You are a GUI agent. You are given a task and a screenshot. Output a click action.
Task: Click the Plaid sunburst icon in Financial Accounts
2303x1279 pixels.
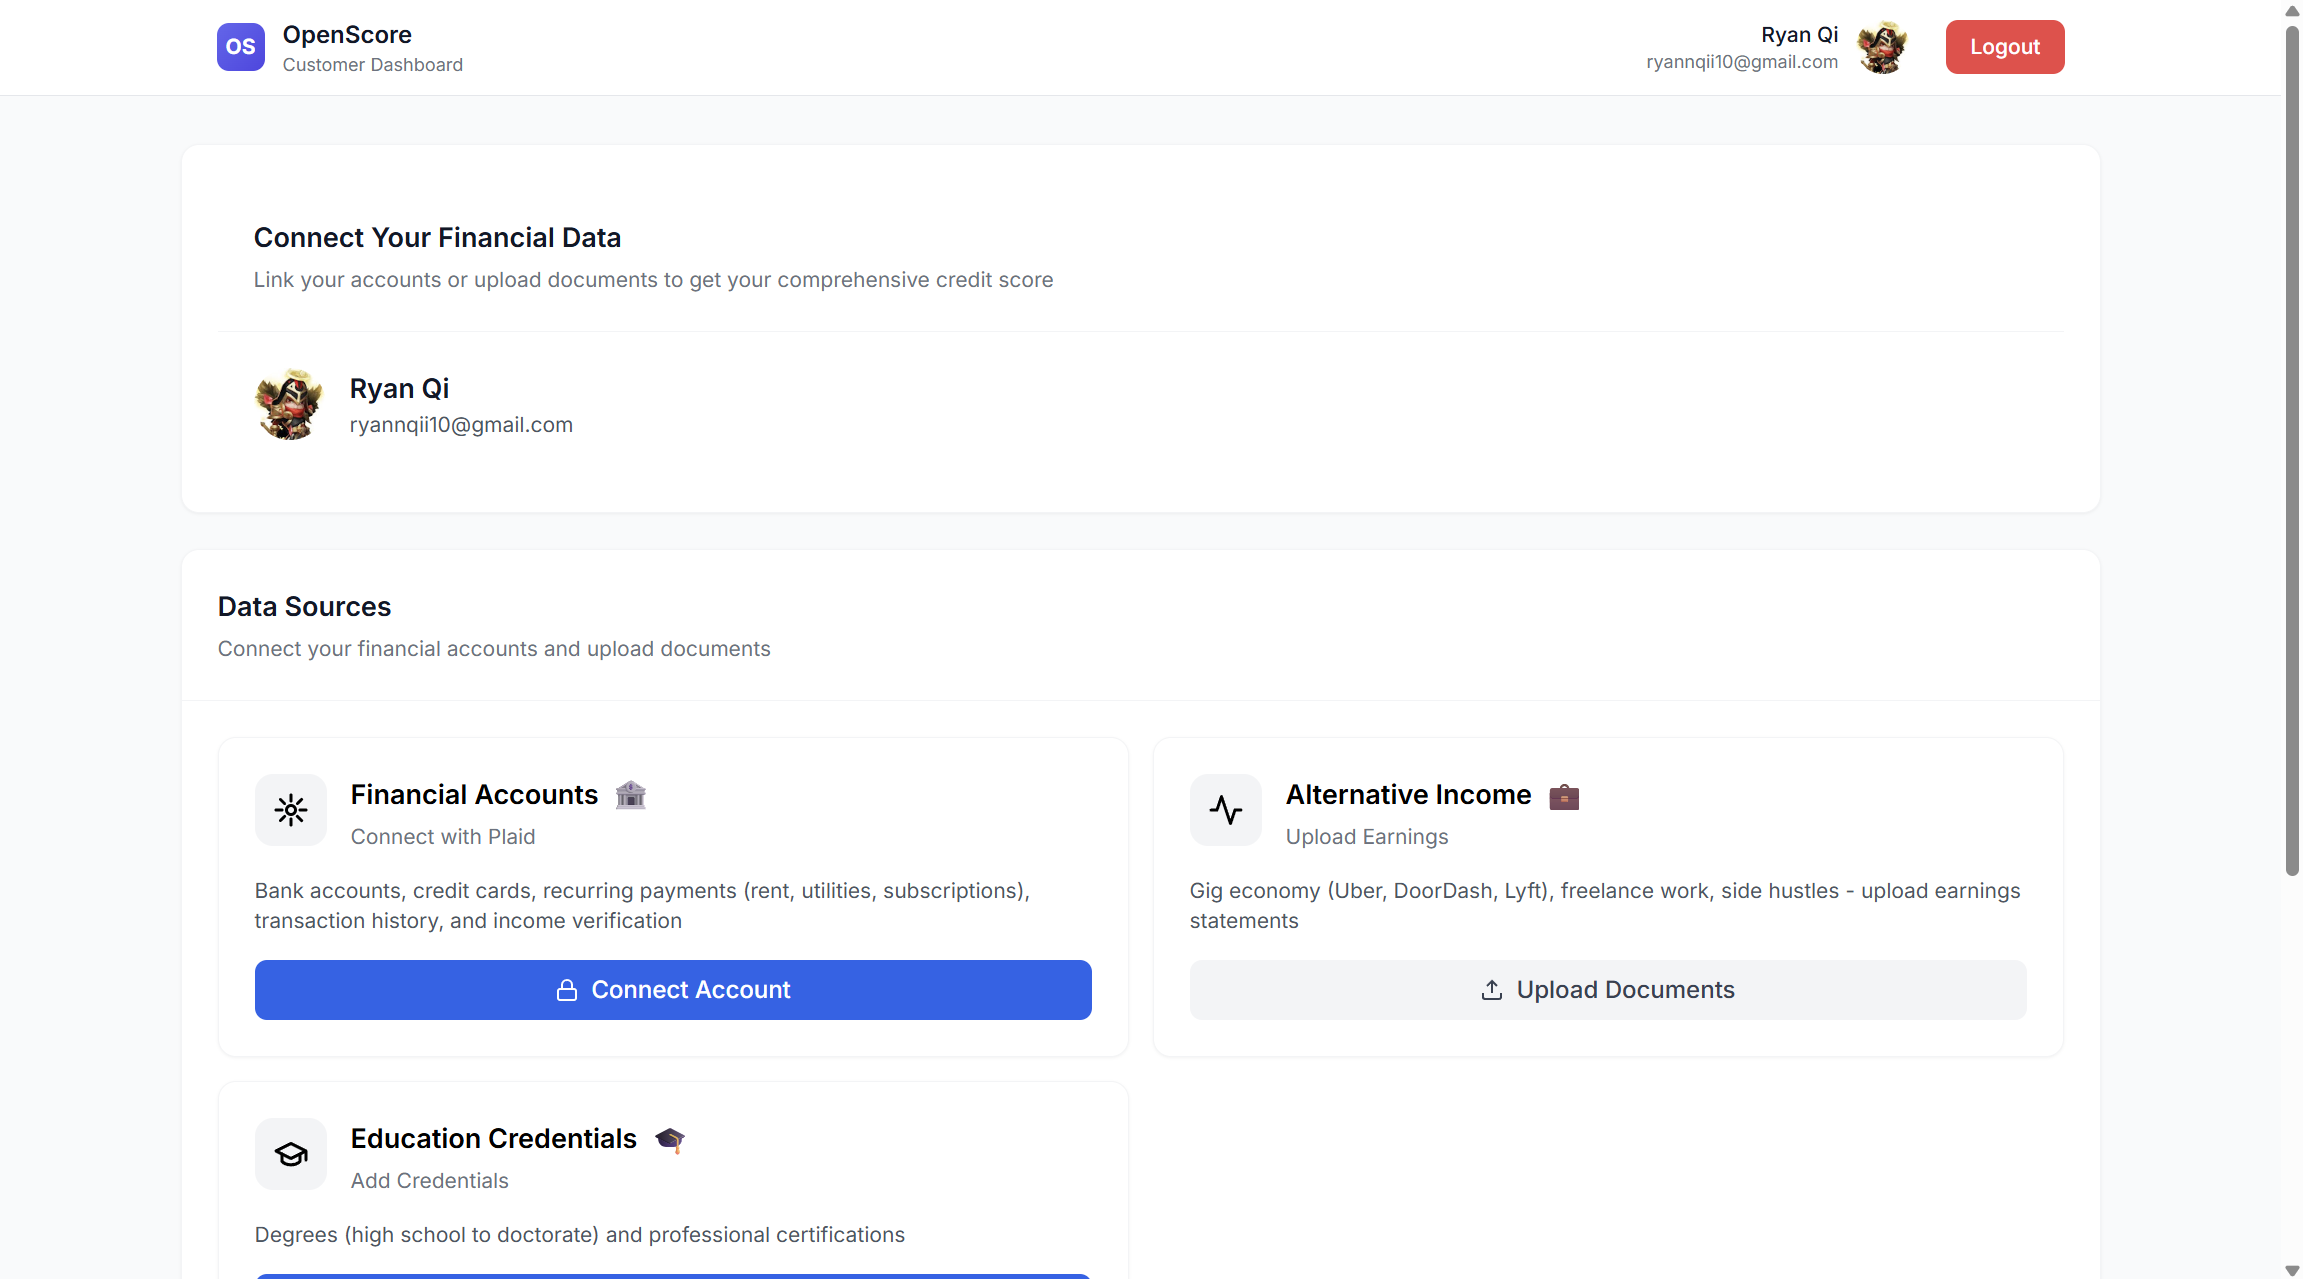coord(290,809)
